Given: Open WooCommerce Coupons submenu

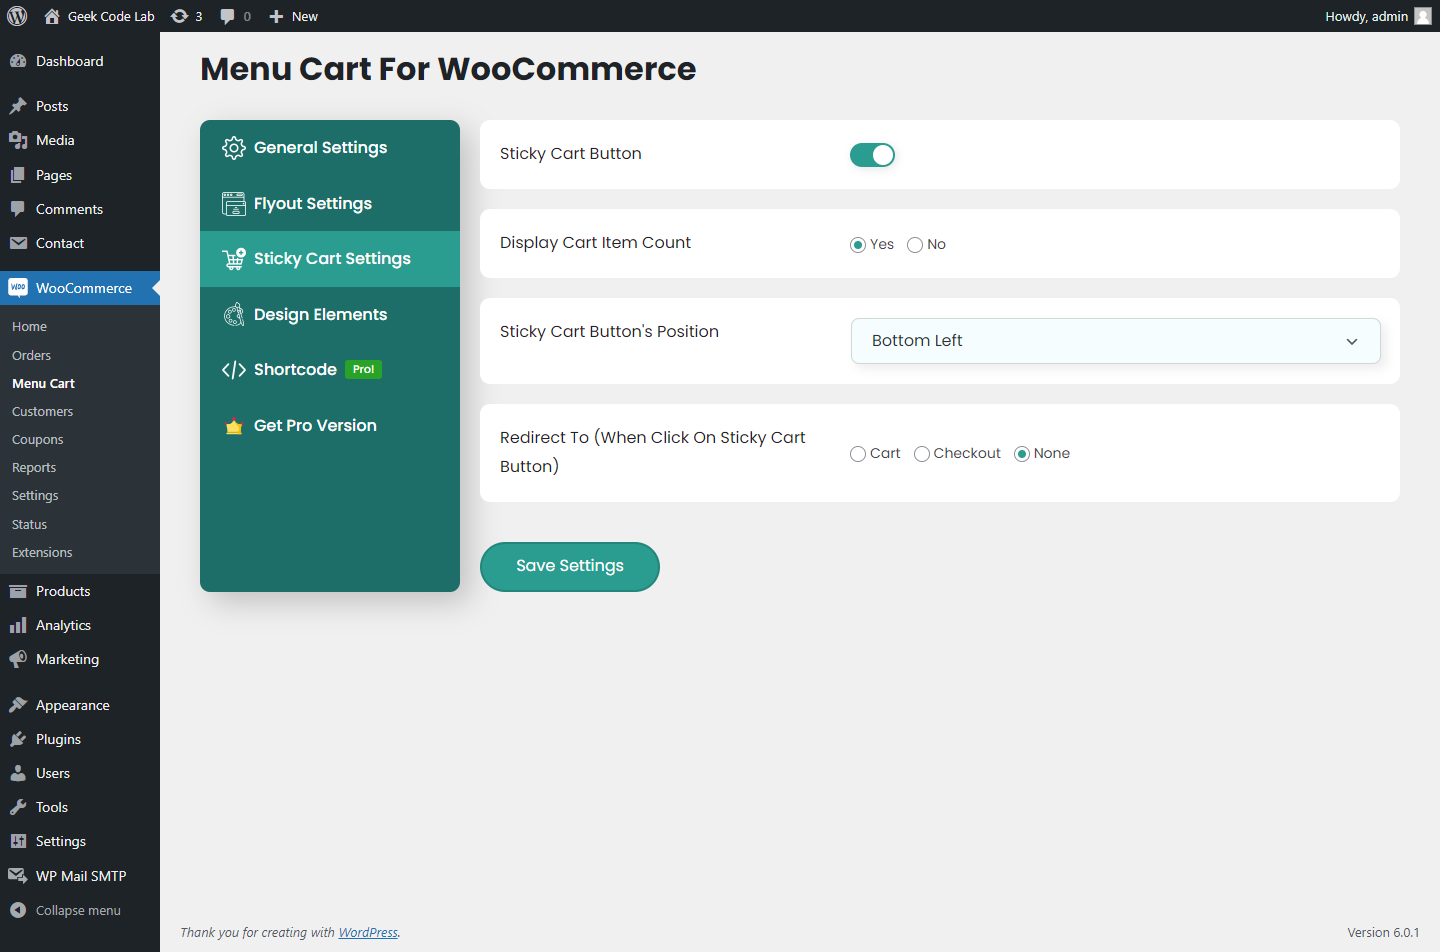Looking at the screenshot, I should (37, 439).
